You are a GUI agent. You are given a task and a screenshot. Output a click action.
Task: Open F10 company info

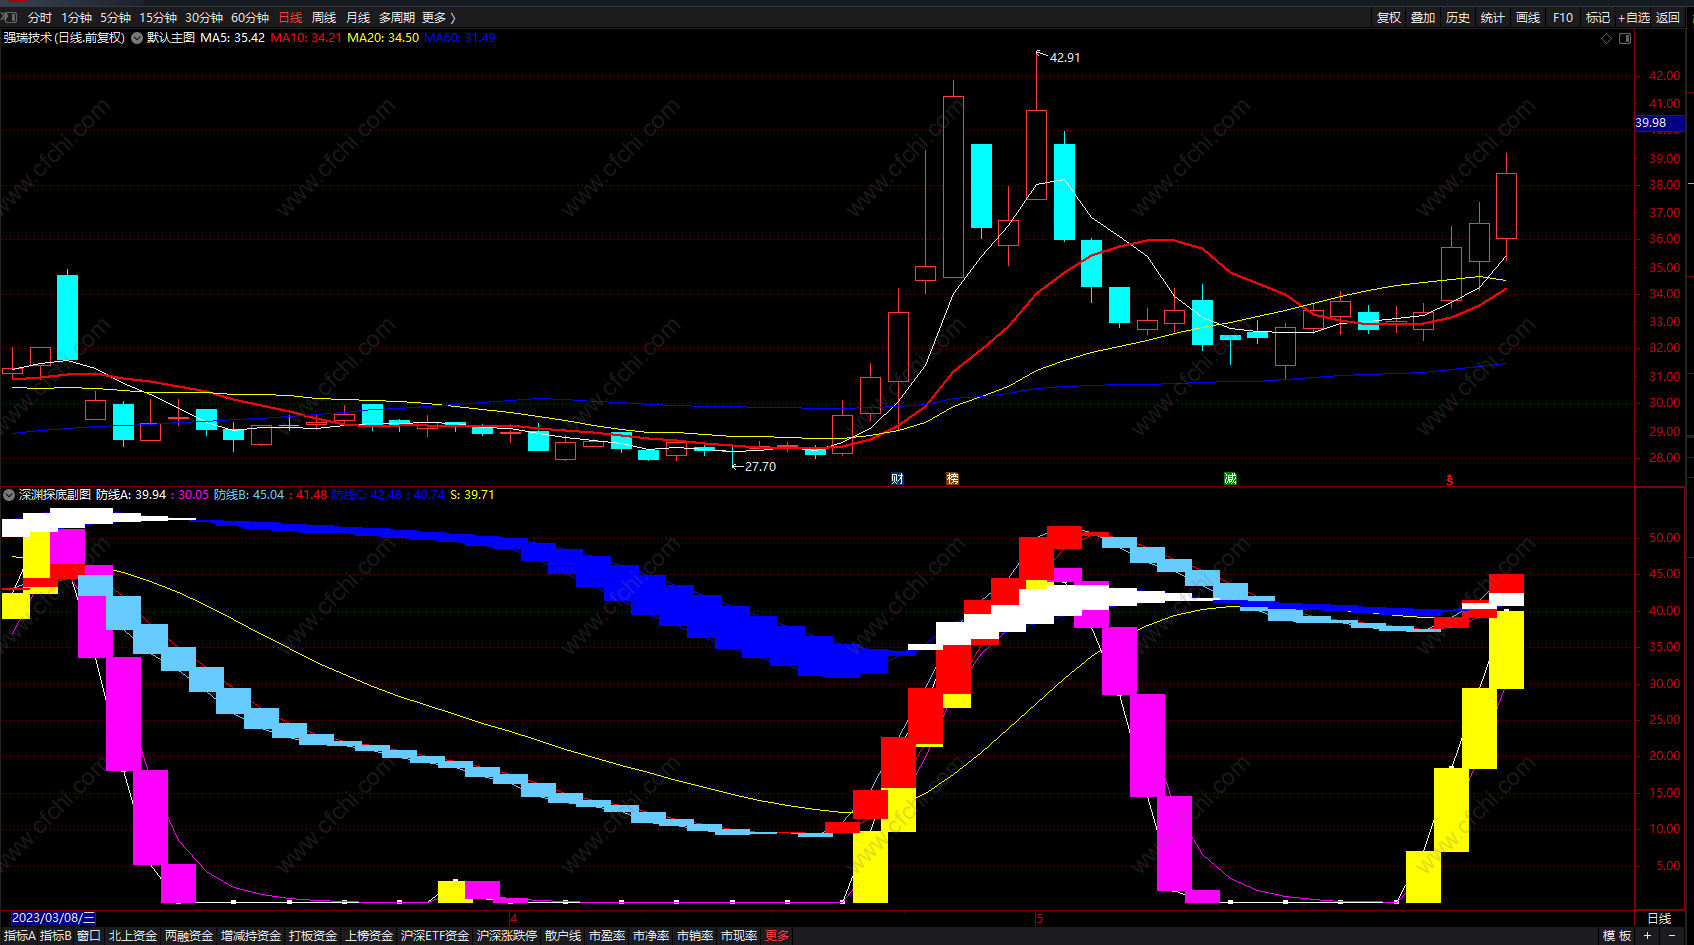pyautogui.click(x=1563, y=18)
